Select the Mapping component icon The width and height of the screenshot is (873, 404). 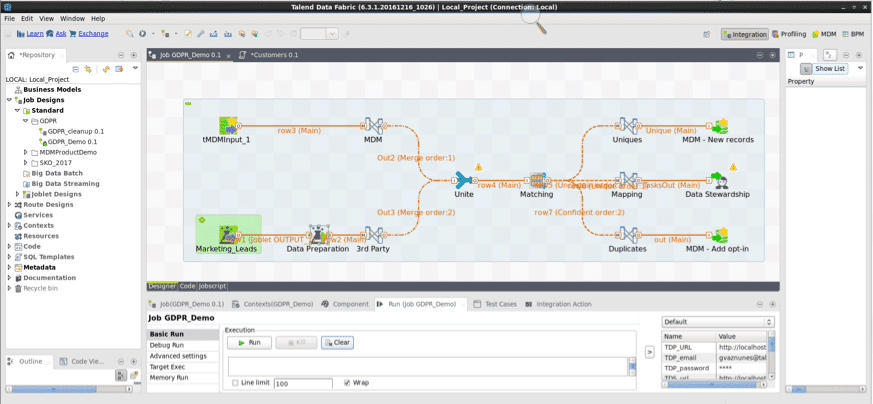point(628,180)
